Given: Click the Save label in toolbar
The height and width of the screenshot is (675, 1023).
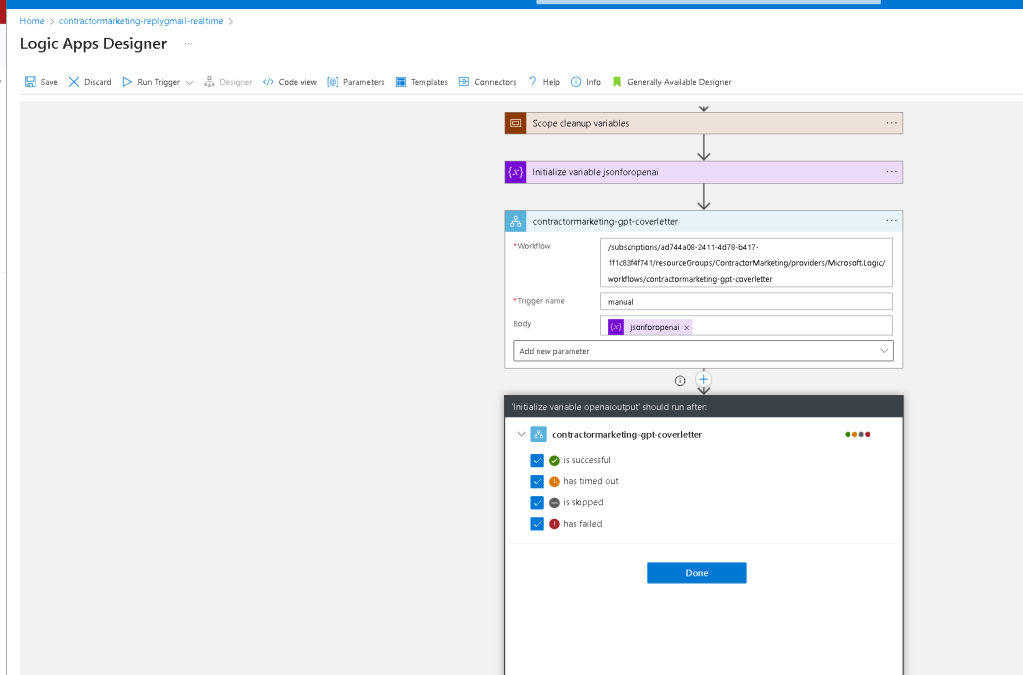Looking at the screenshot, I should 49,82.
